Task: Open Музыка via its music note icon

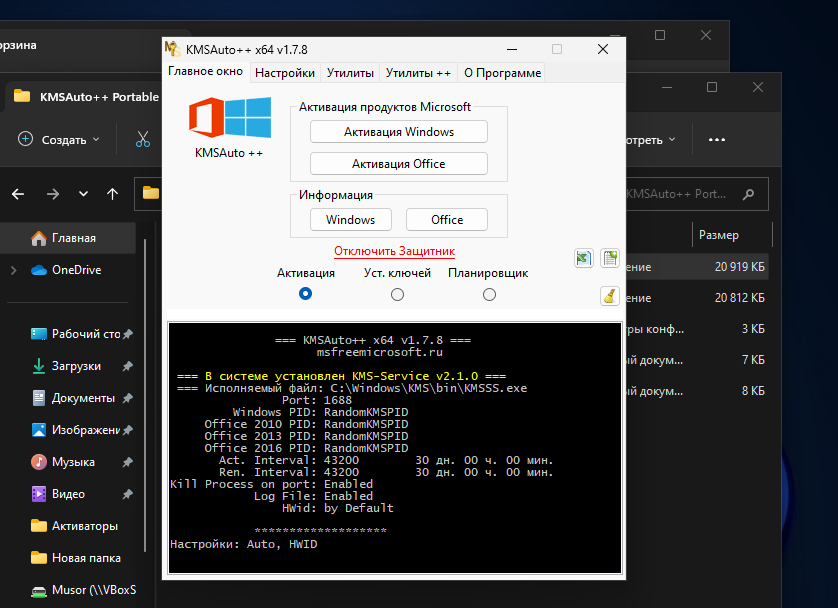Action: pyautogui.click(x=38, y=462)
